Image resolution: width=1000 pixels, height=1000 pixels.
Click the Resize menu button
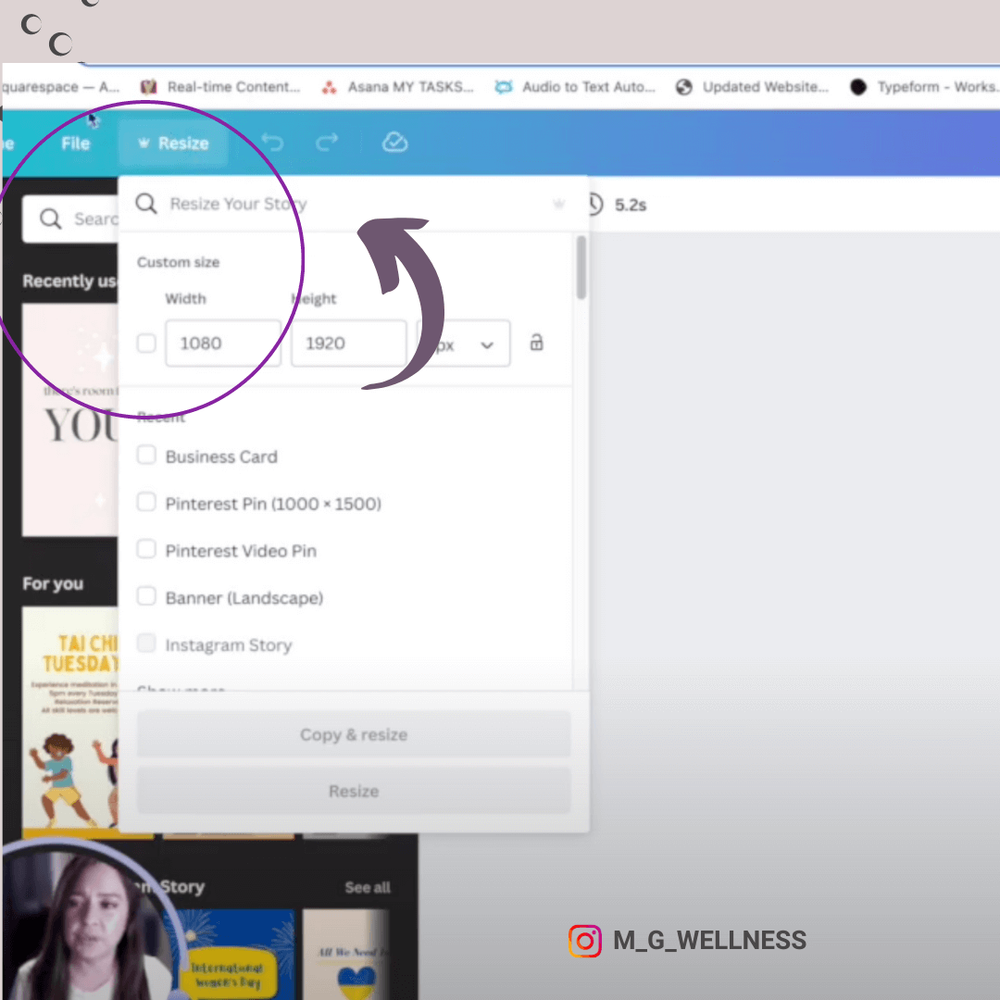pos(173,143)
